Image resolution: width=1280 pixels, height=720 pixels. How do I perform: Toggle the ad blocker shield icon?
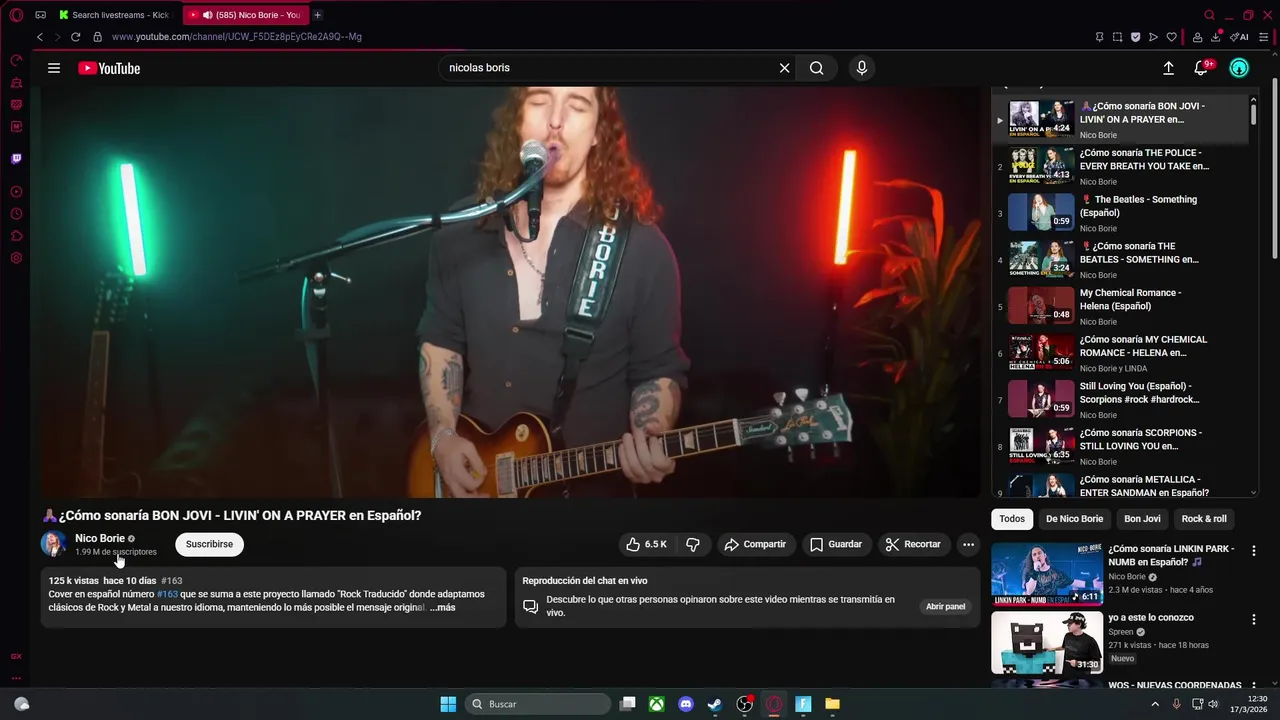pyautogui.click(x=1135, y=37)
